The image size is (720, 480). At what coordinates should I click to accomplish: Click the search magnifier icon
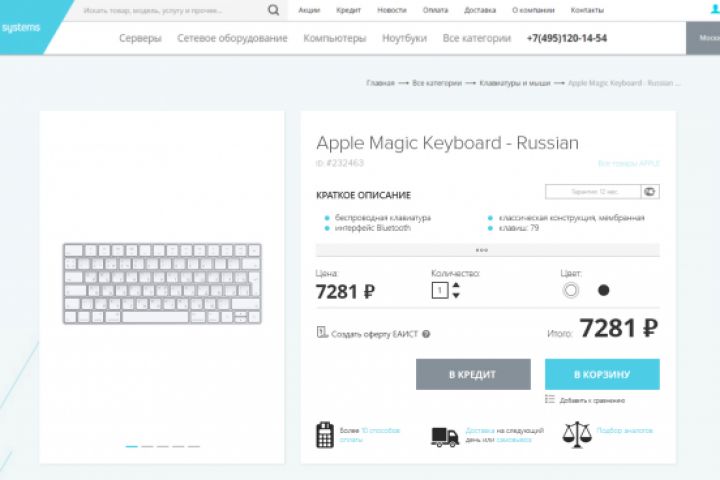tap(274, 10)
